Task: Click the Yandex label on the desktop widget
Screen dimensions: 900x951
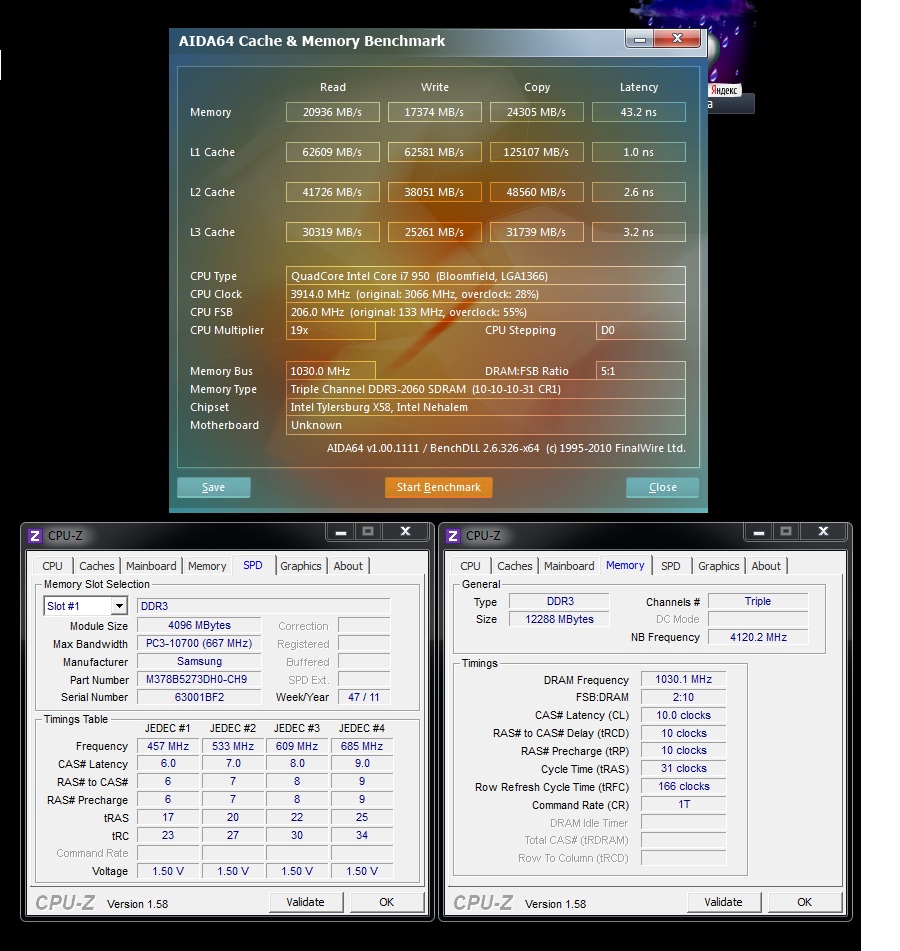Action: tap(724, 90)
